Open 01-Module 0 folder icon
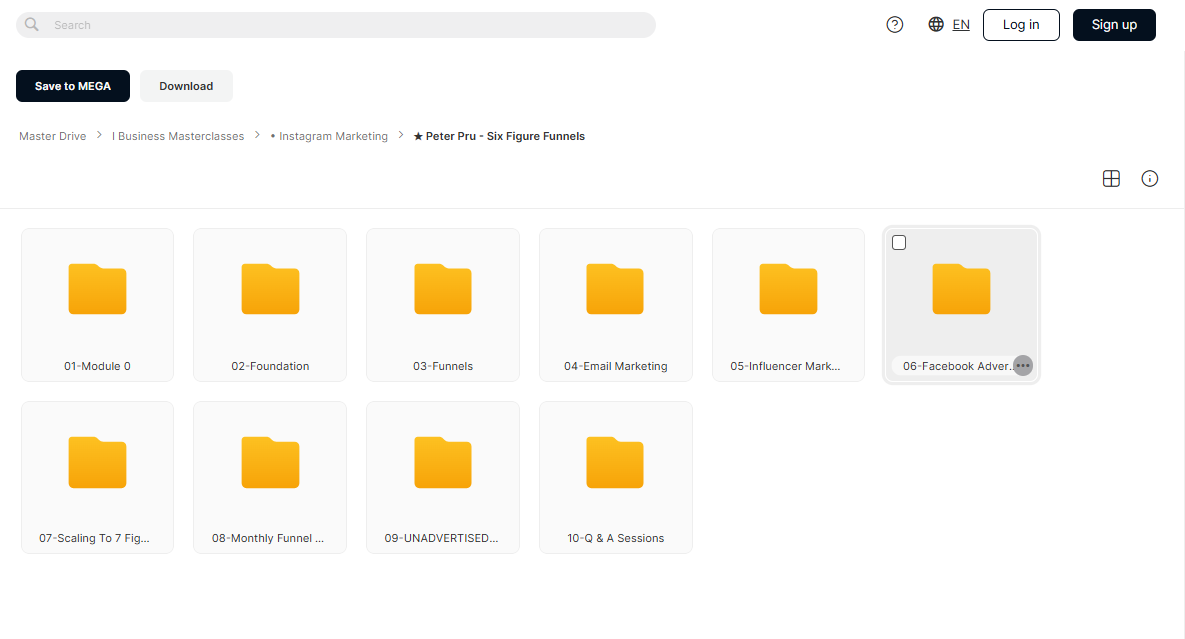The image size is (1185, 639). 97,289
